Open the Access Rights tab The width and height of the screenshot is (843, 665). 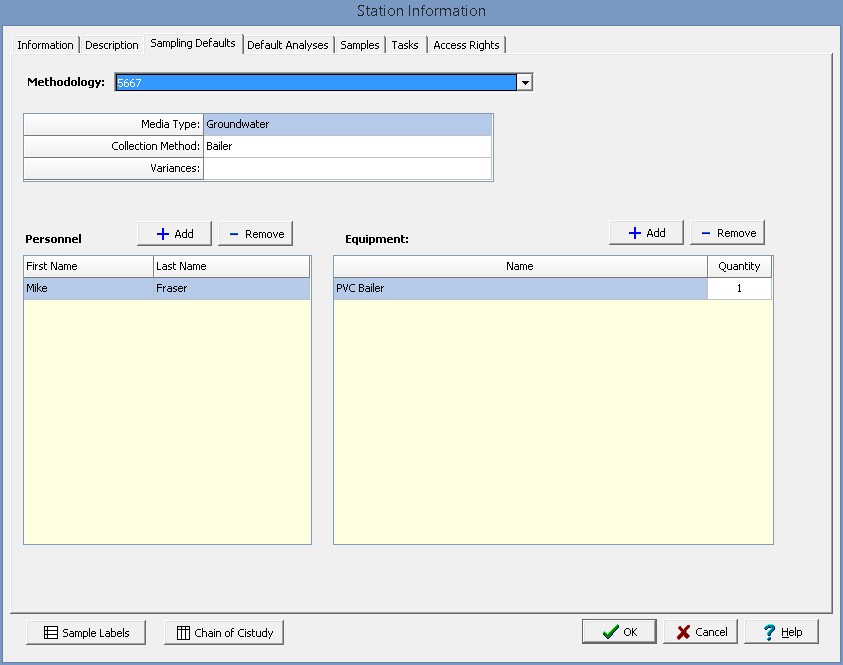click(466, 45)
